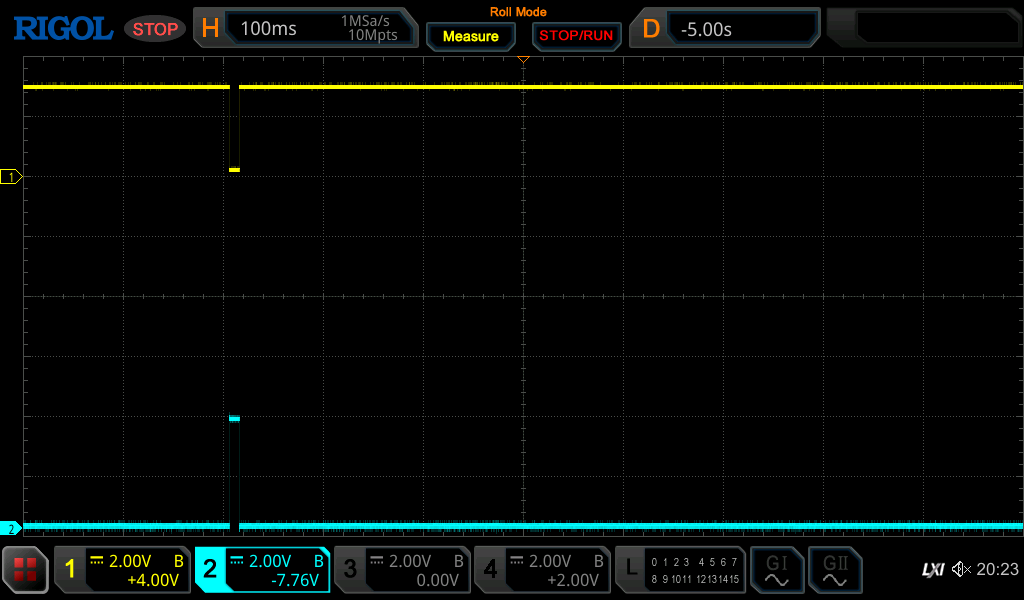Open the GI signal generator icon
1024x600 pixels.
point(776,570)
